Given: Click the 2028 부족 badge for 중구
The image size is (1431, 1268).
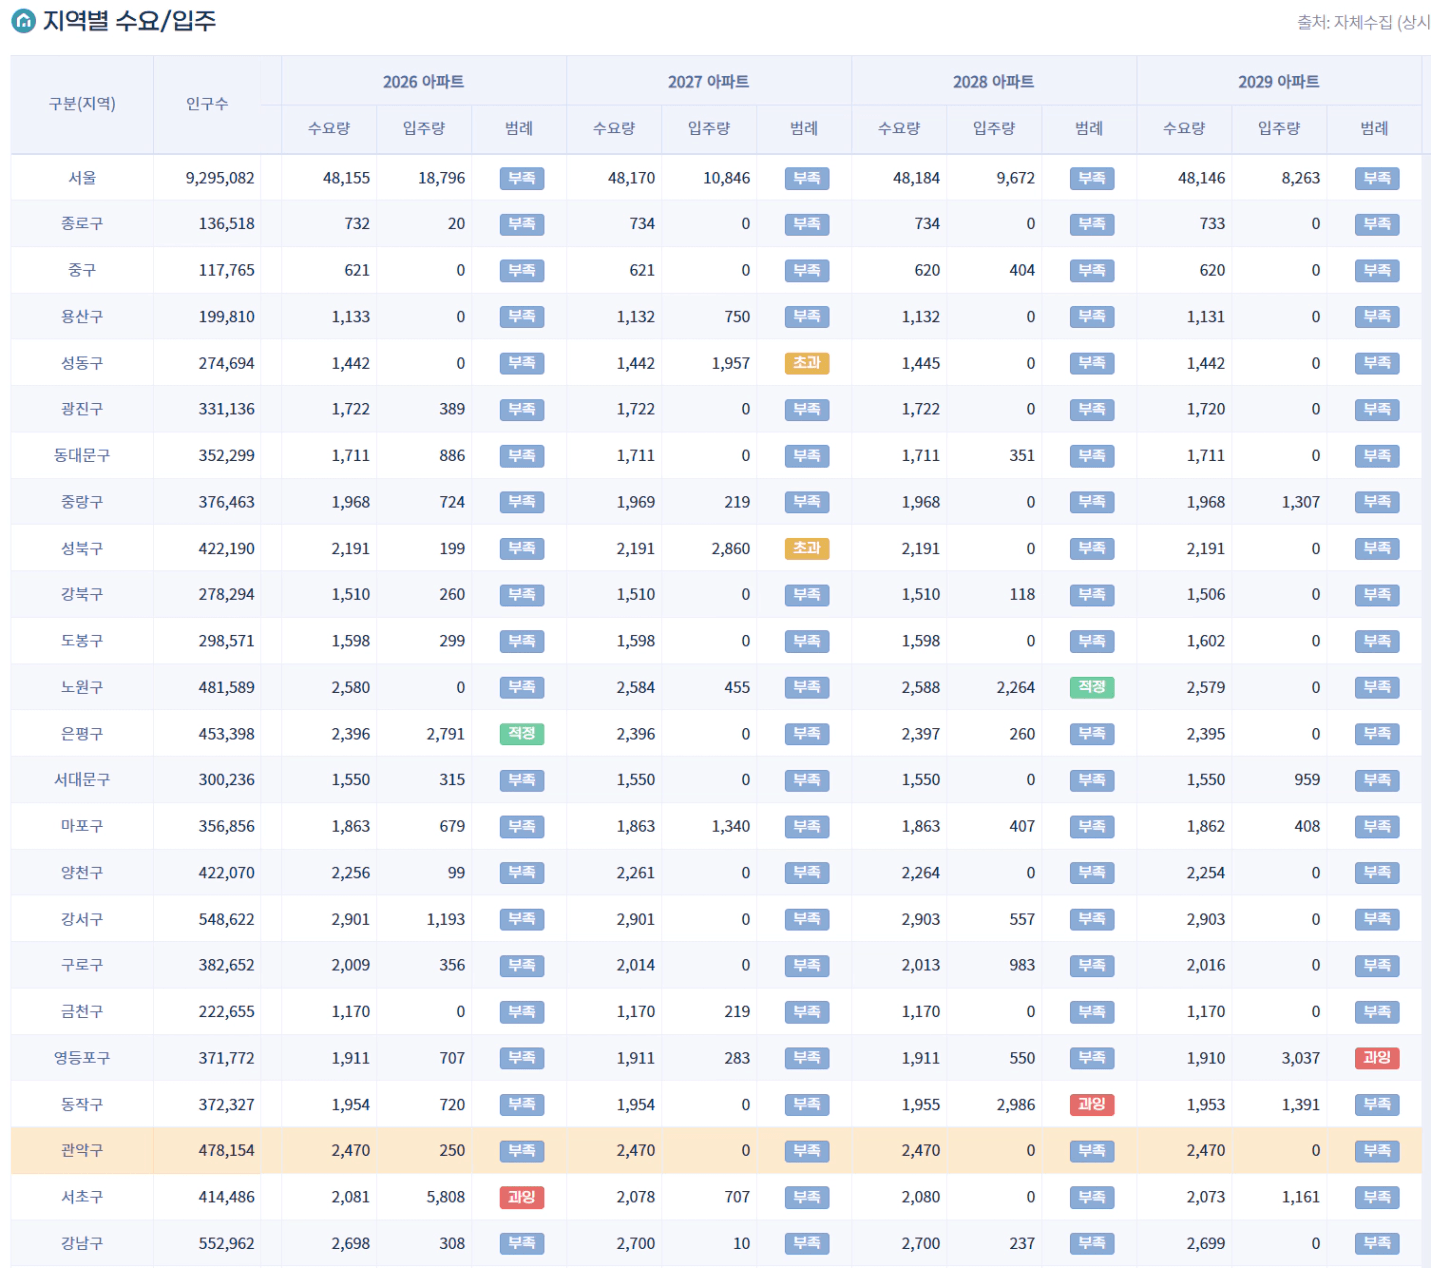Looking at the screenshot, I should point(1091,270).
